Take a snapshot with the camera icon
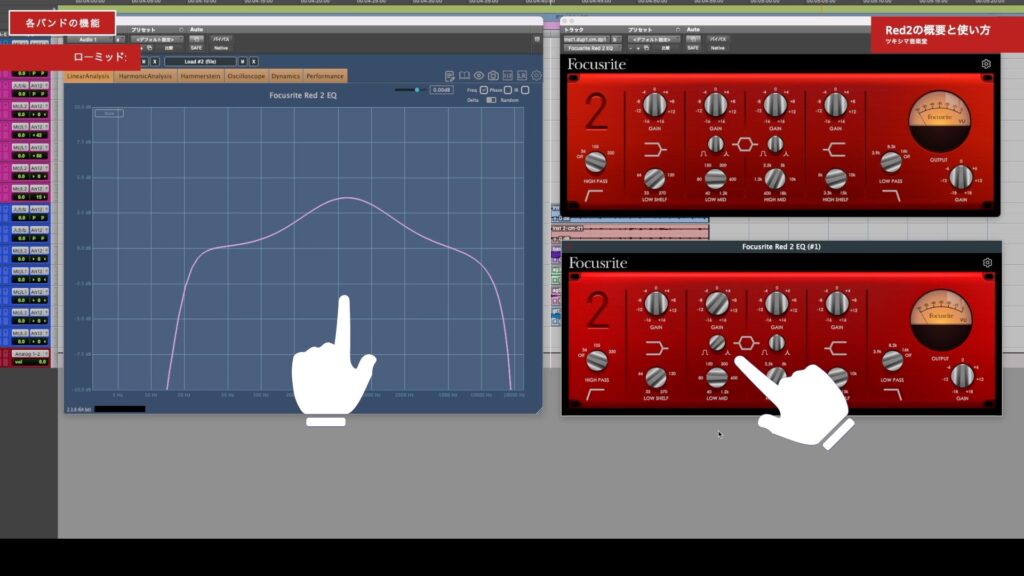Screen dimensions: 1024x576 493,76
